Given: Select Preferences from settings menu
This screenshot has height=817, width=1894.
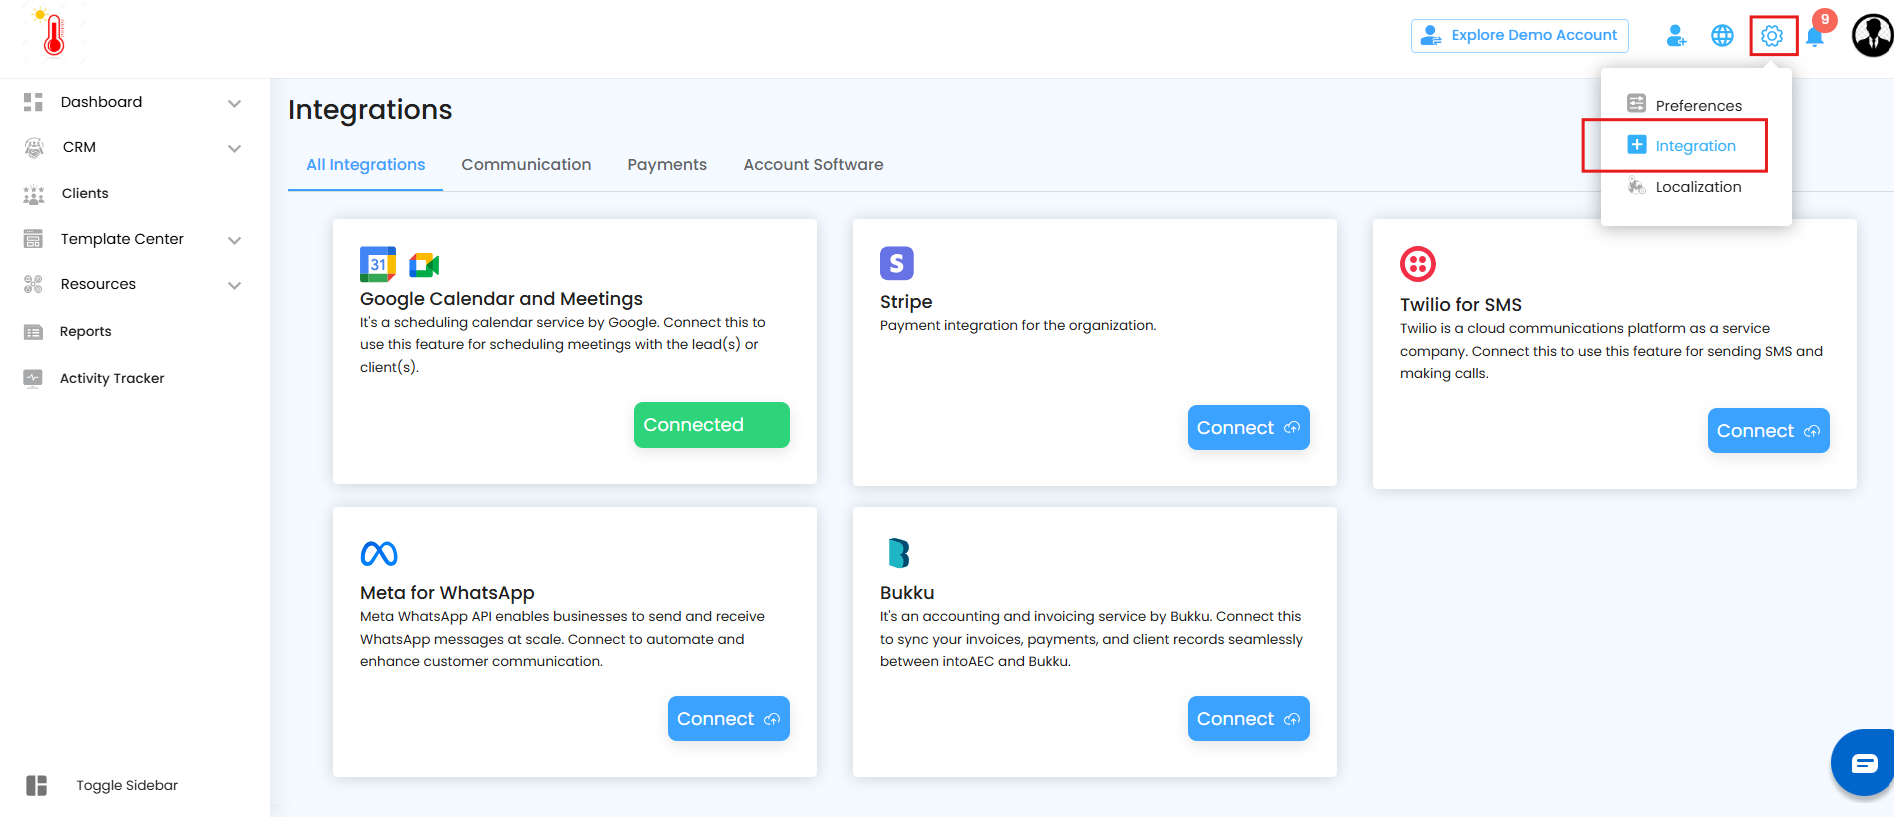Looking at the screenshot, I should pos(1697,105).
